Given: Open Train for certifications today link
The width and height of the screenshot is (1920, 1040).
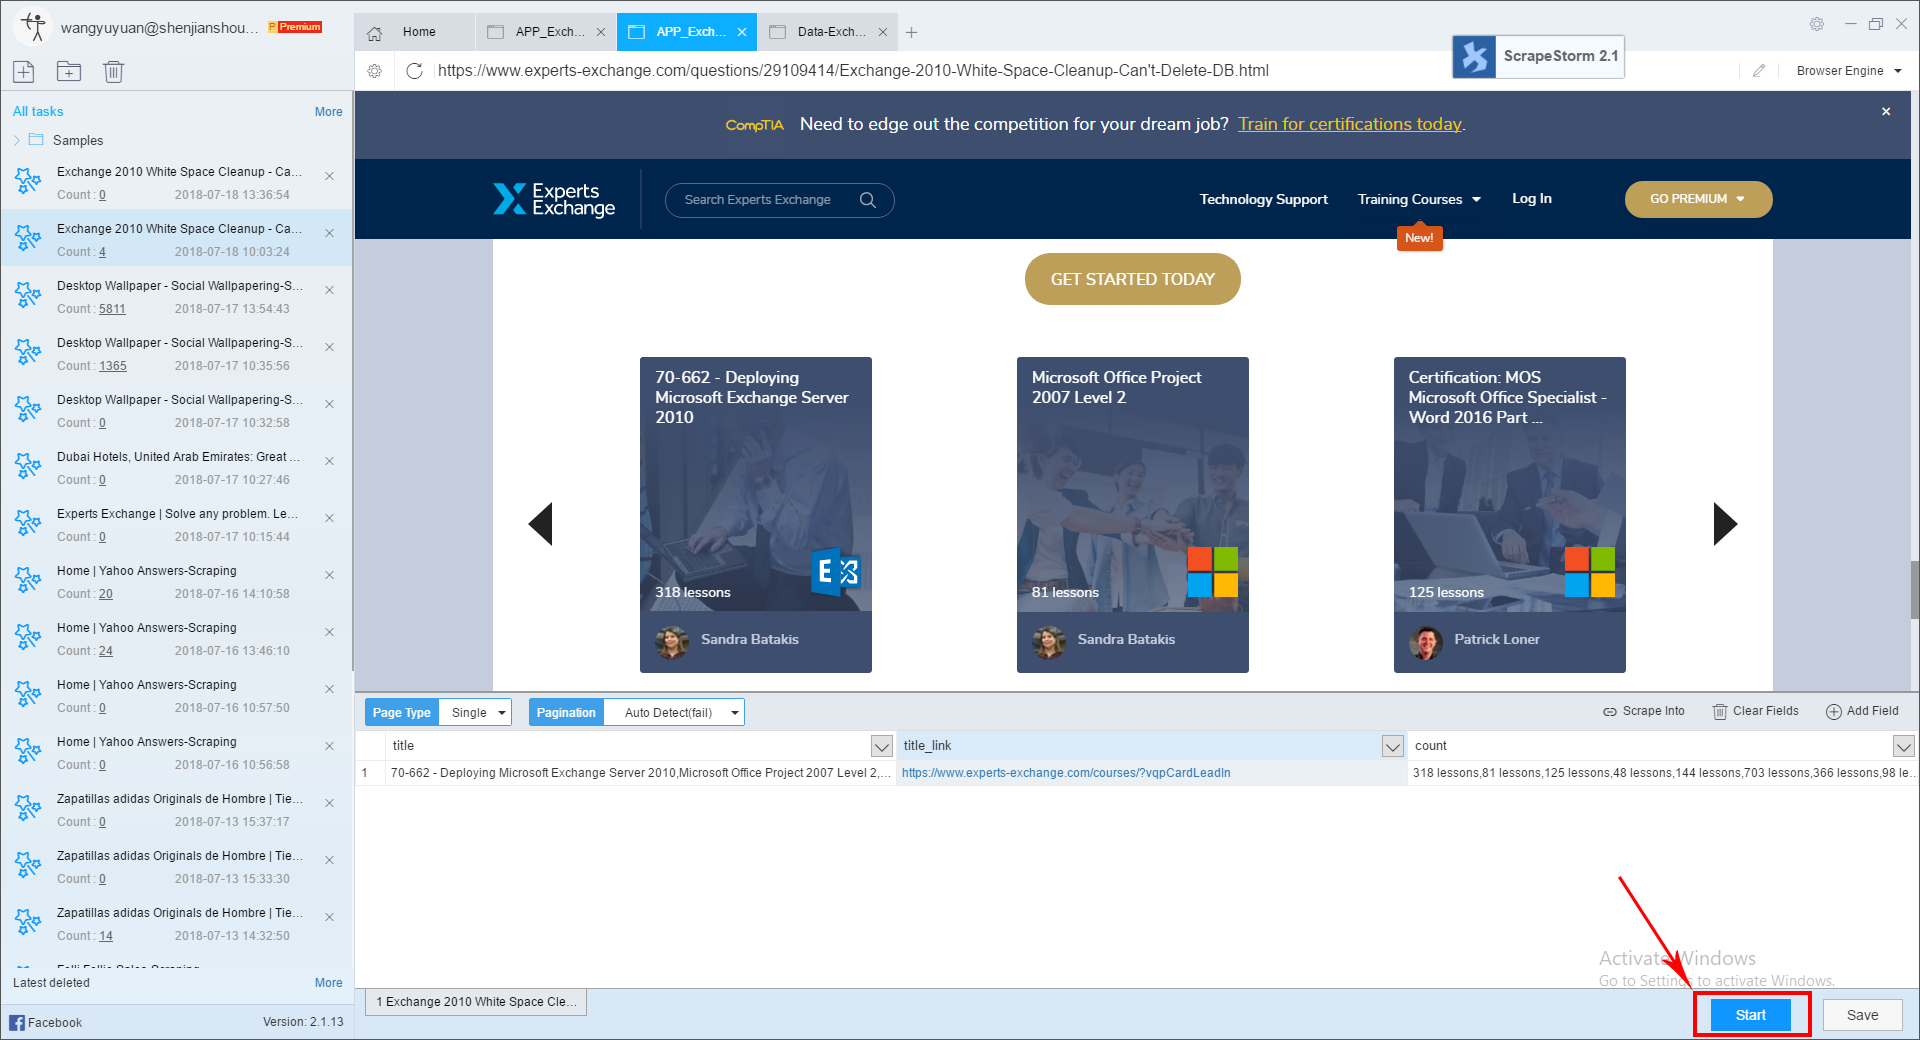Looking at the screenshot, I should (x=1350, y=124).
